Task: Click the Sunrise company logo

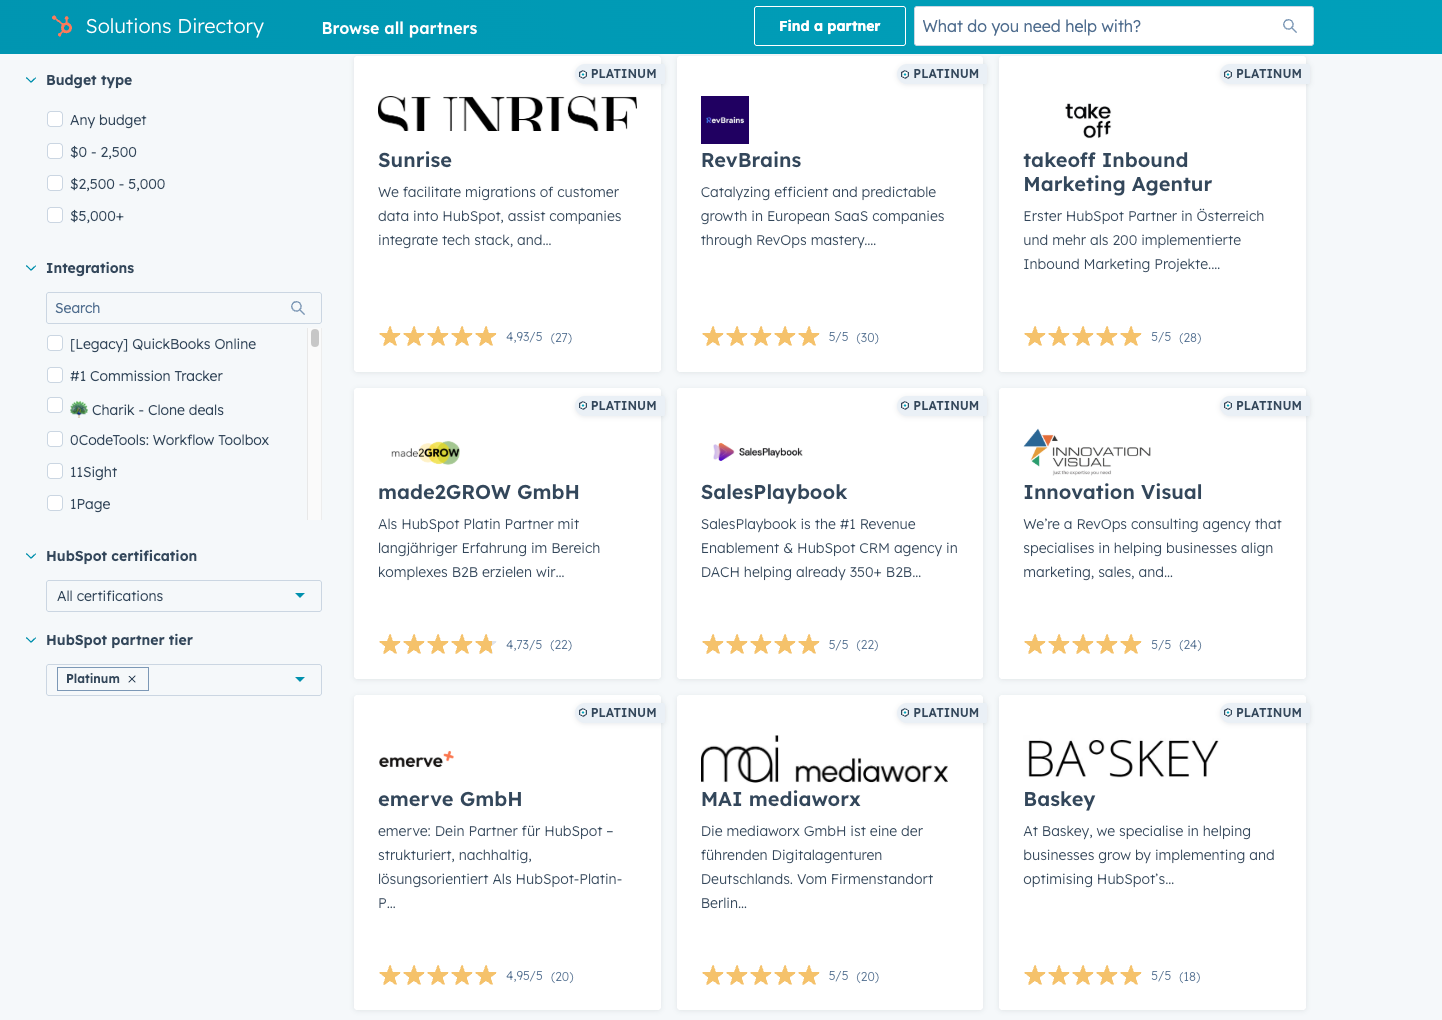Action: tap(507, 114)
